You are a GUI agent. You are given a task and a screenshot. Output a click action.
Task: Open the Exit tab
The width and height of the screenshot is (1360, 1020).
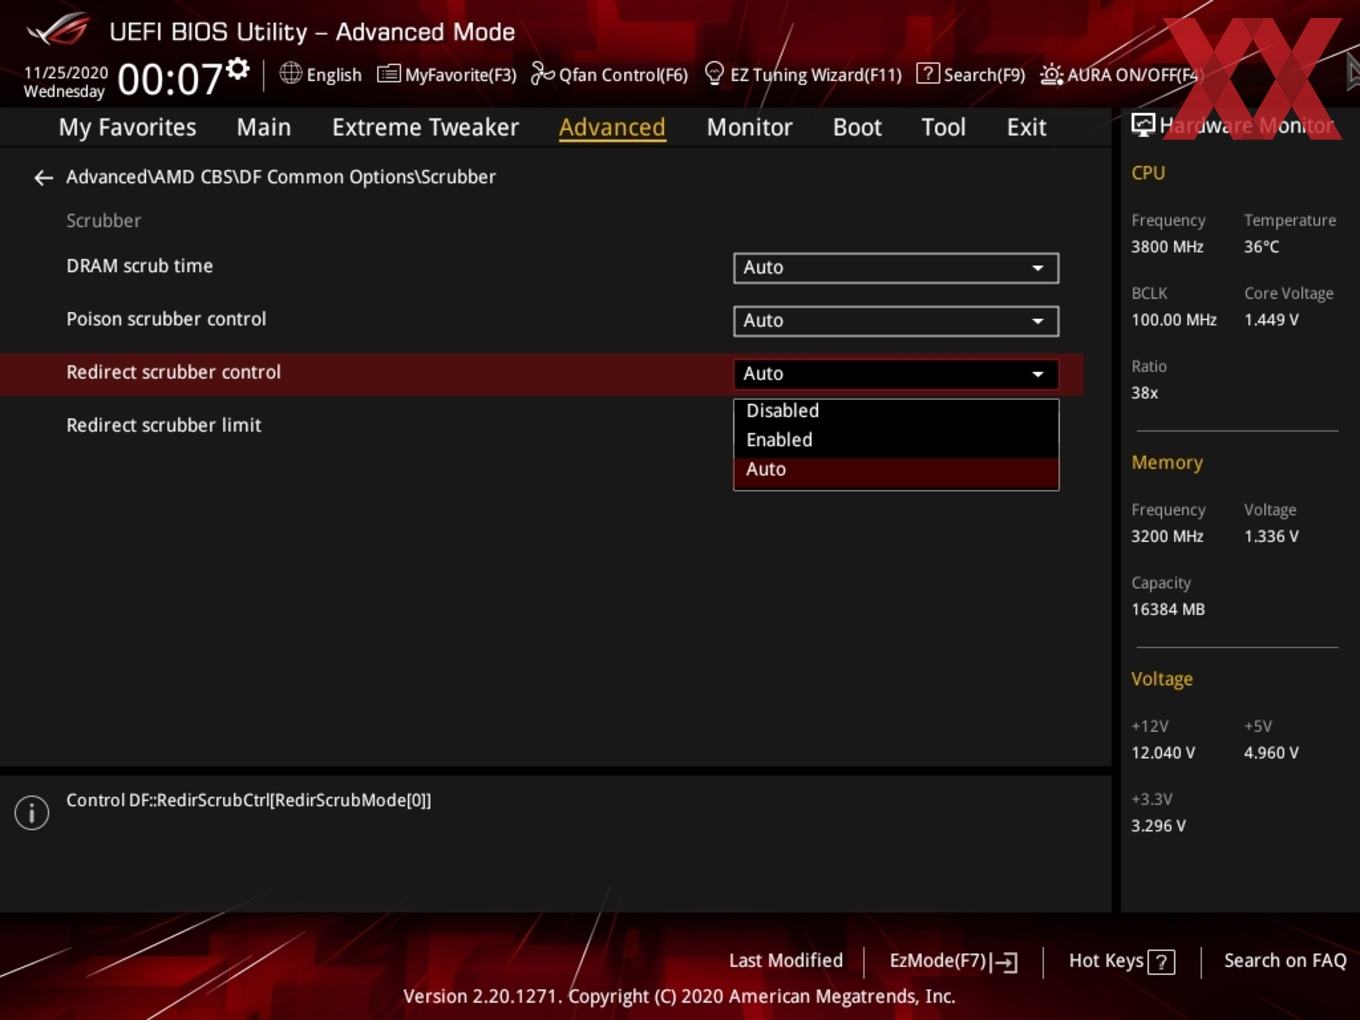pos(1026,127)
